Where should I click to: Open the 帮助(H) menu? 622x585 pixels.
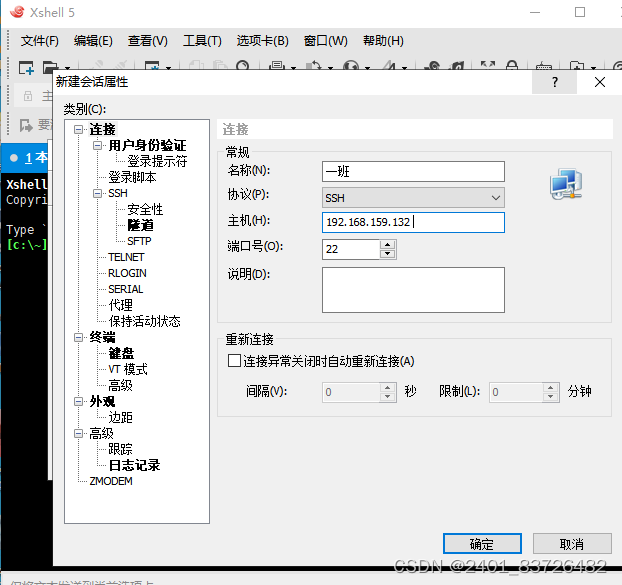tap(383, 41)
